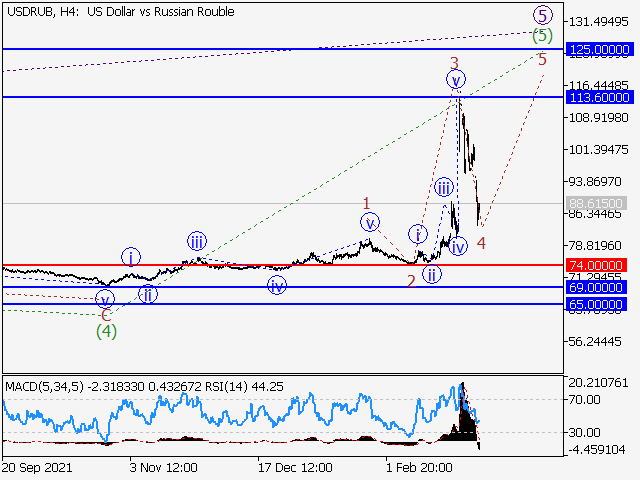Click the blue 125.00000 level tag
Image resolution: width=640 pixels, height=480 pixels.
click(x=599, y=49)
